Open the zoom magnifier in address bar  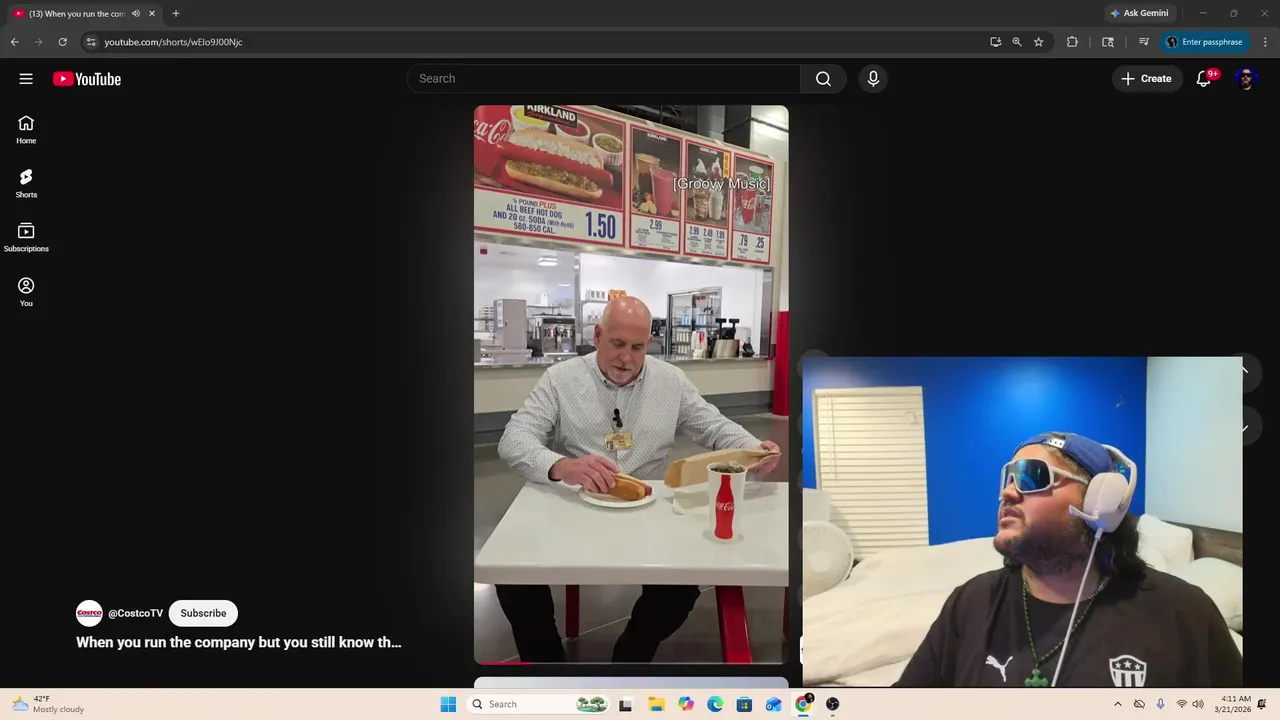1017,42
